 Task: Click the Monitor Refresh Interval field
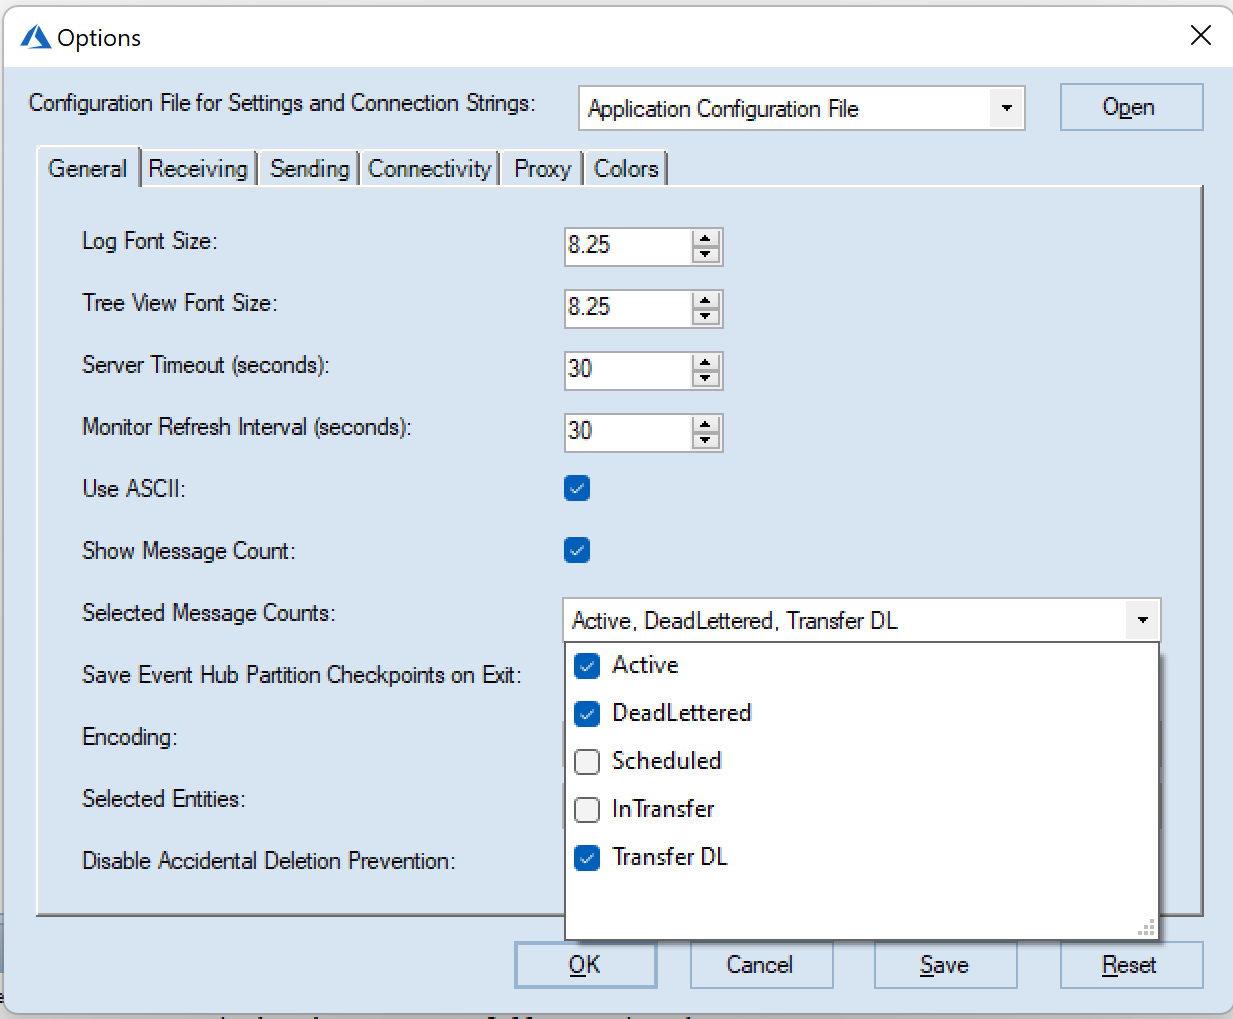628,432
